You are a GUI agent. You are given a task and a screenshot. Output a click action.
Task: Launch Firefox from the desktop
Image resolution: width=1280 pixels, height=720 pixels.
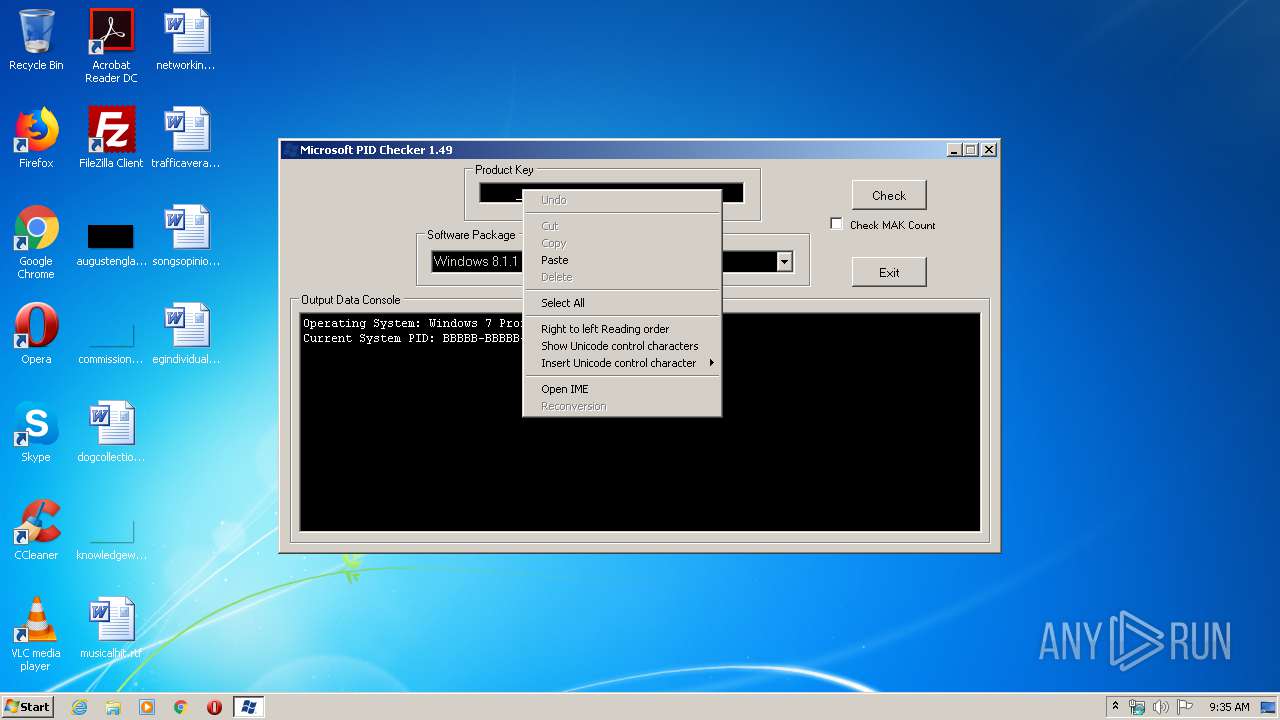pos(36,138)
